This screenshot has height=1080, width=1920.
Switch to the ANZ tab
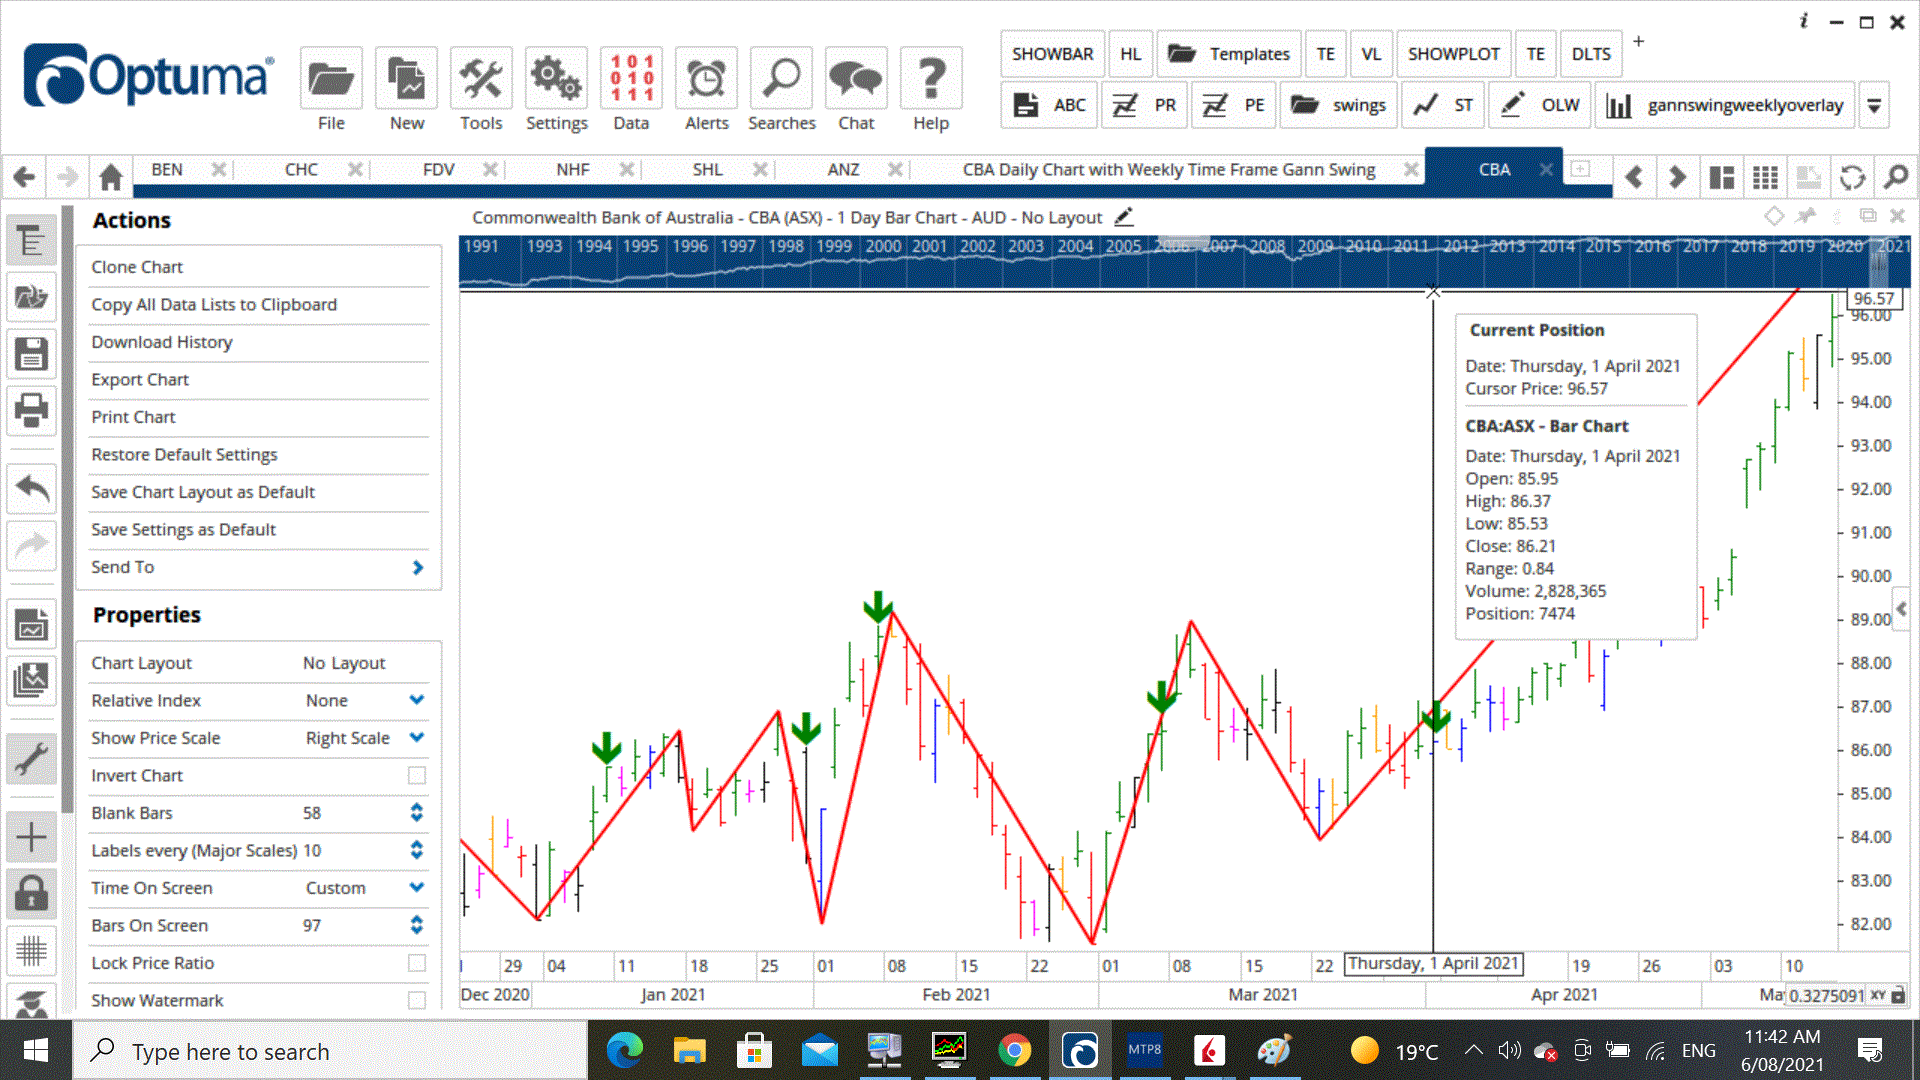tap(843, 170)
